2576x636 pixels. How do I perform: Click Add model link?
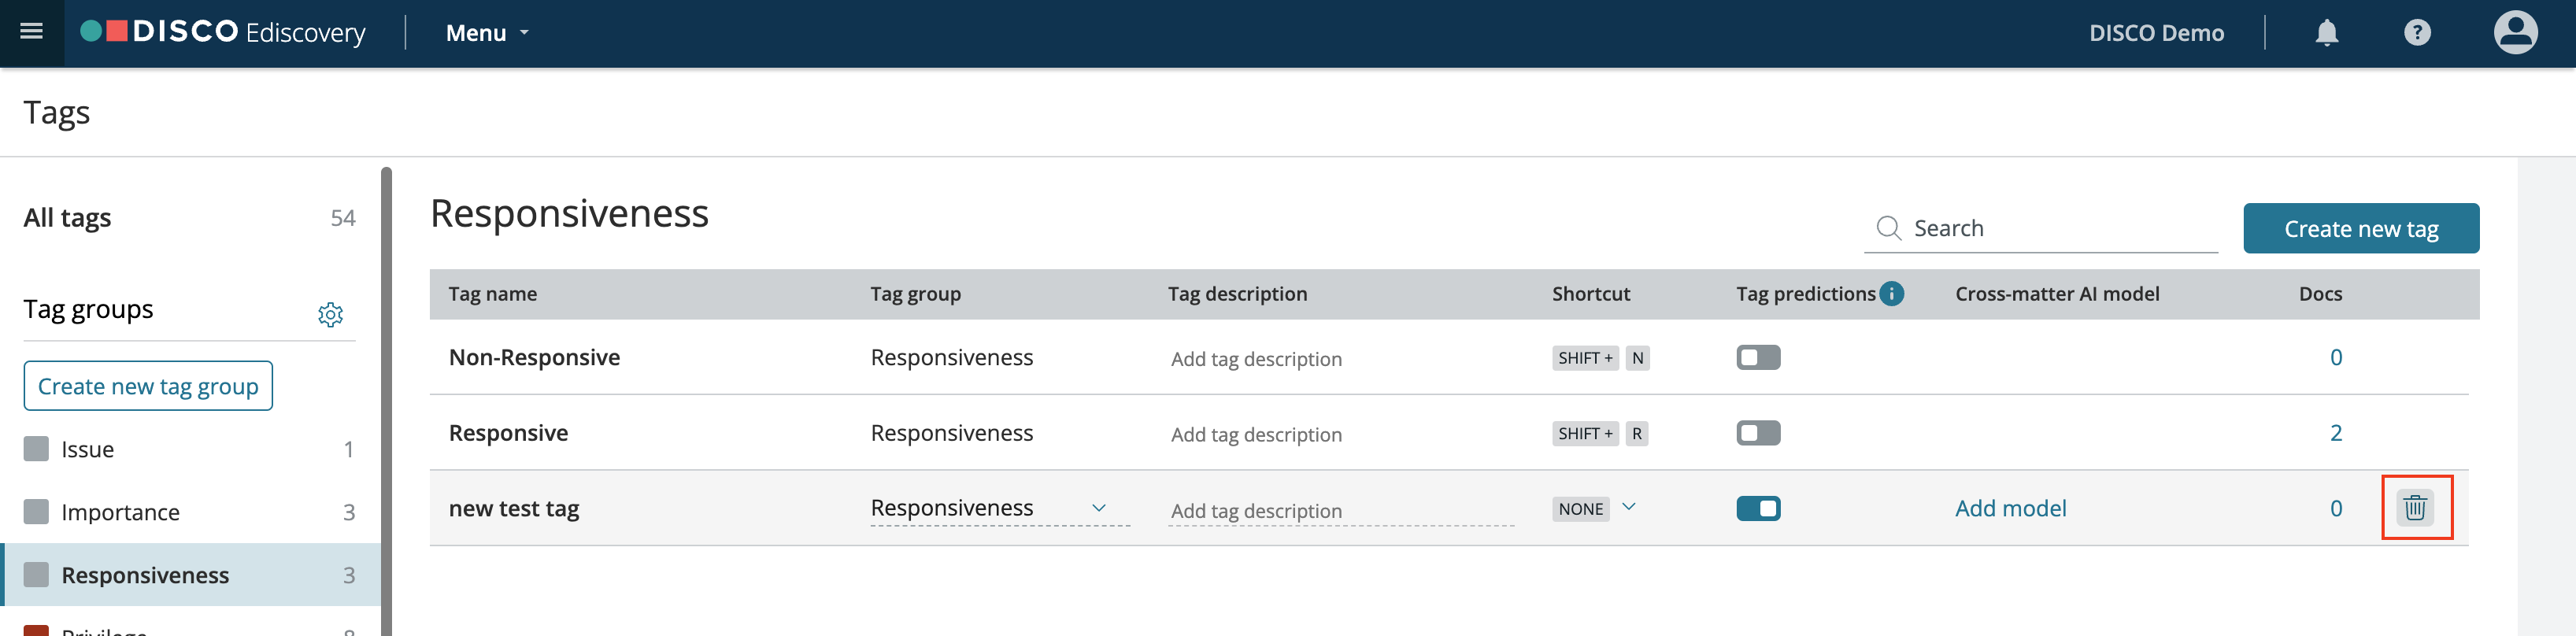[x=2010, y=508]
